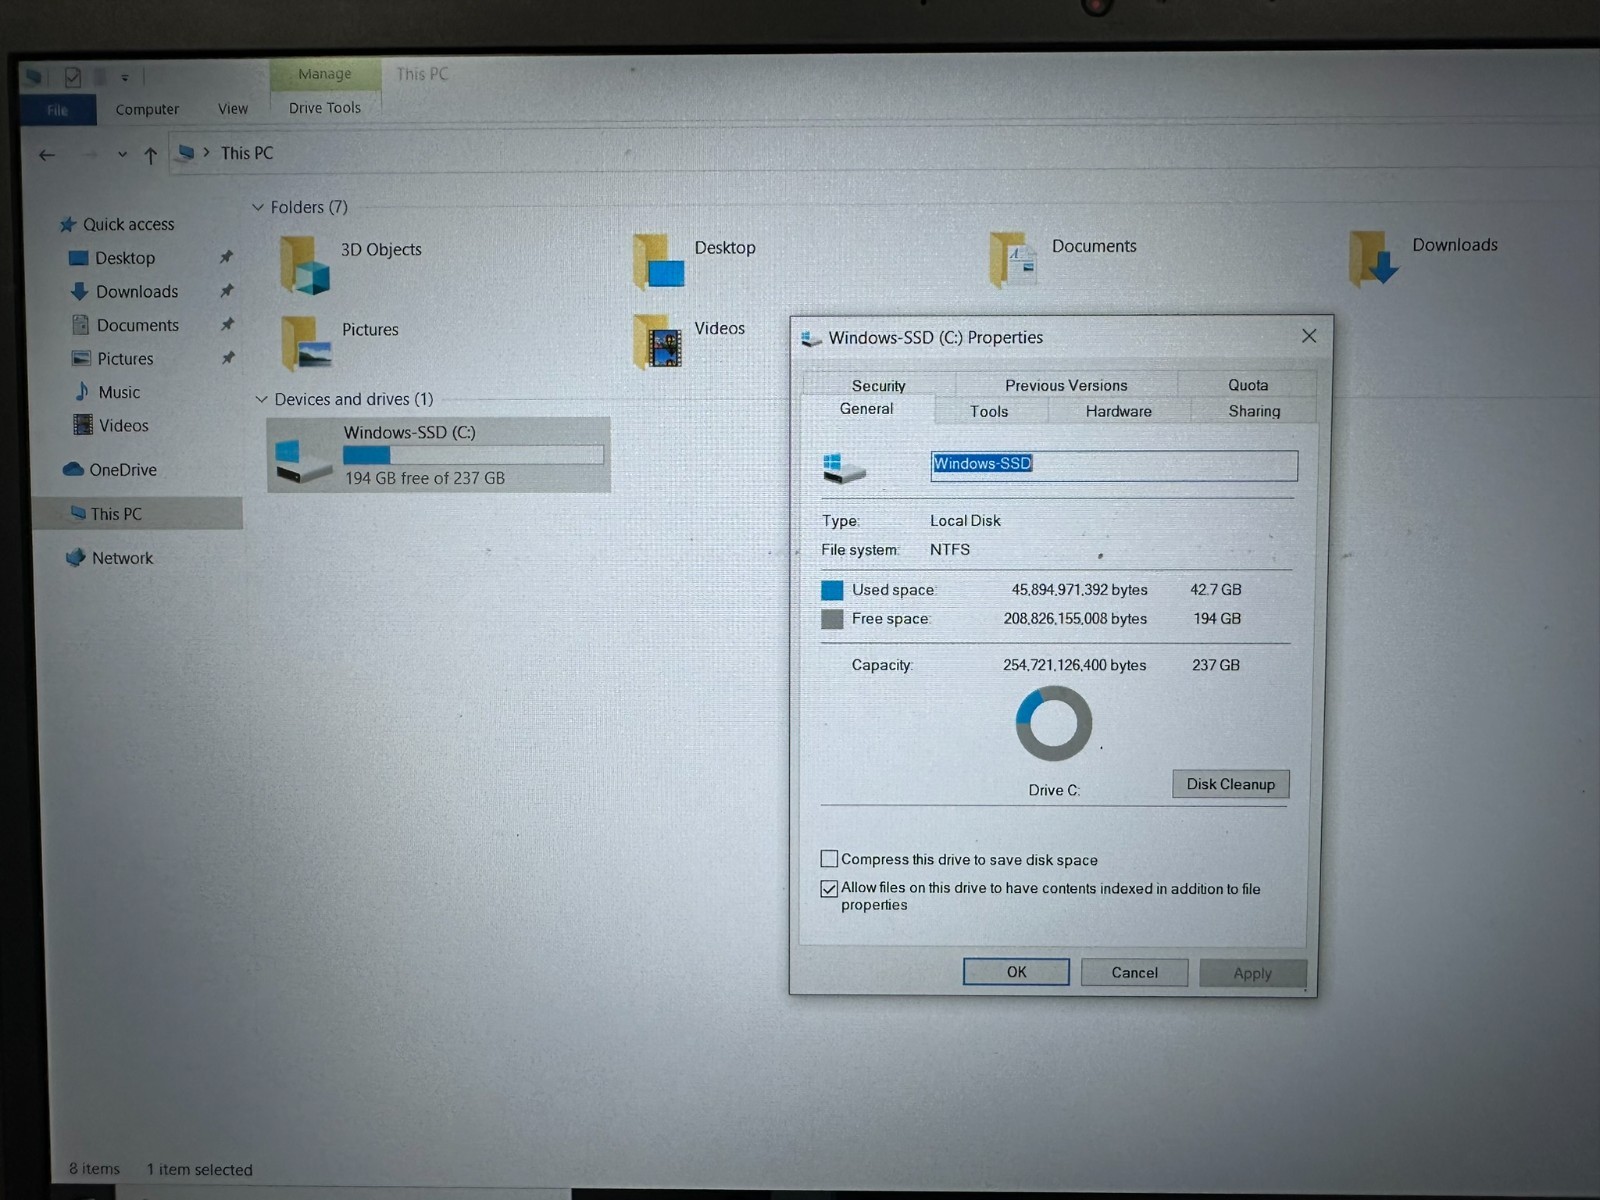Click the Videos film icon in navigation pane
1600x1200 pixels.
(83, 425)
